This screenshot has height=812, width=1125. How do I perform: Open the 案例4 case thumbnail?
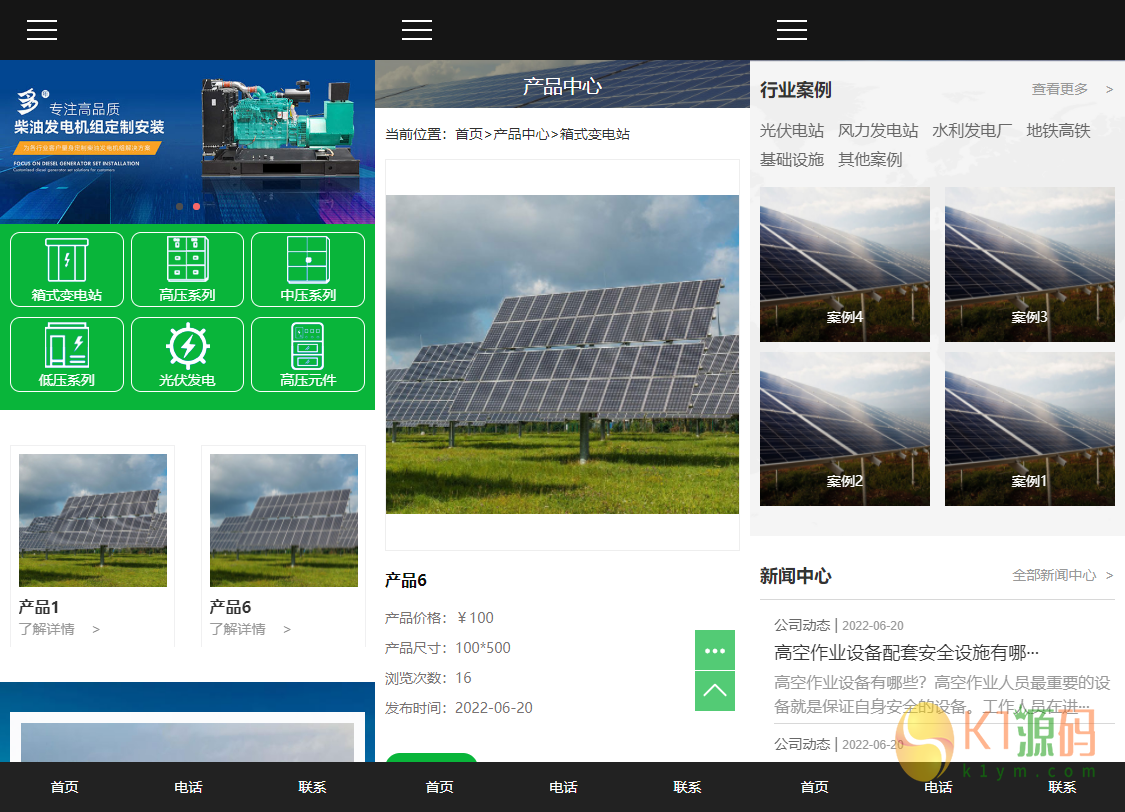844,265
